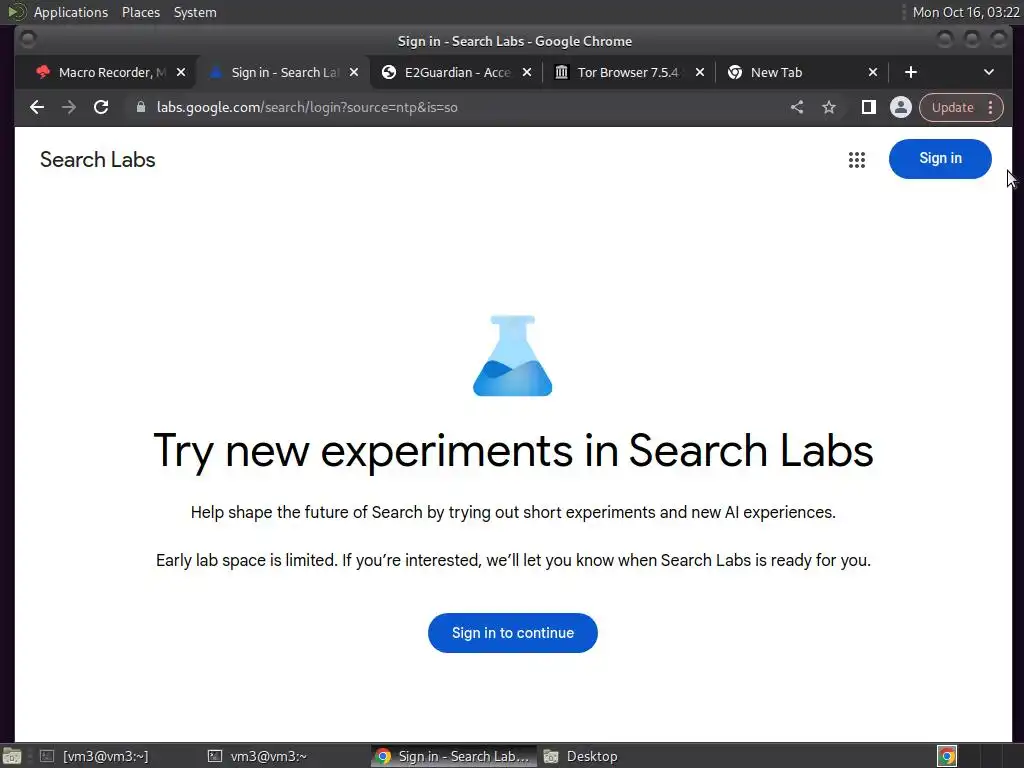
Task: Click the Sign in button at top right
Action: tap(940, 159)
